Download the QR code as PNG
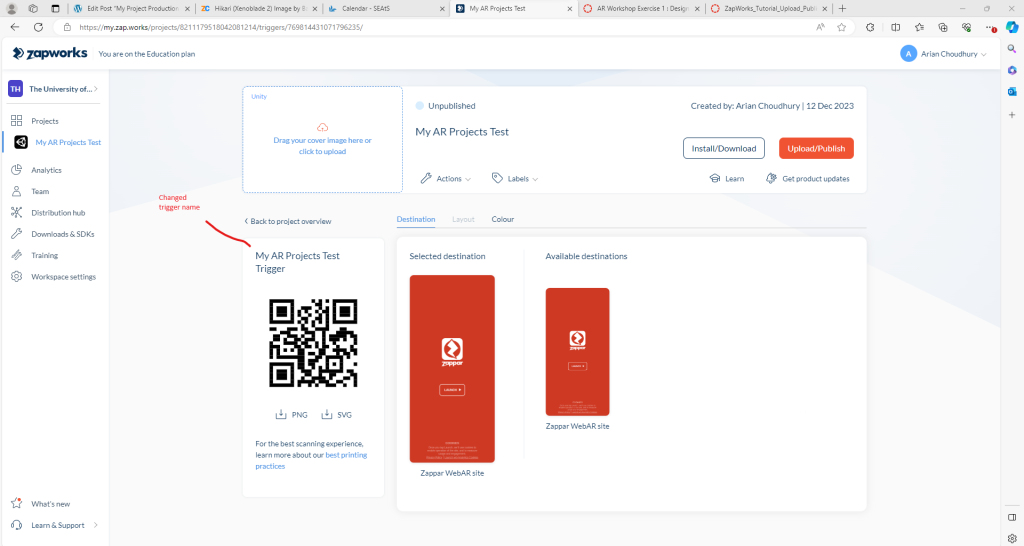 (x=290, y=414)
